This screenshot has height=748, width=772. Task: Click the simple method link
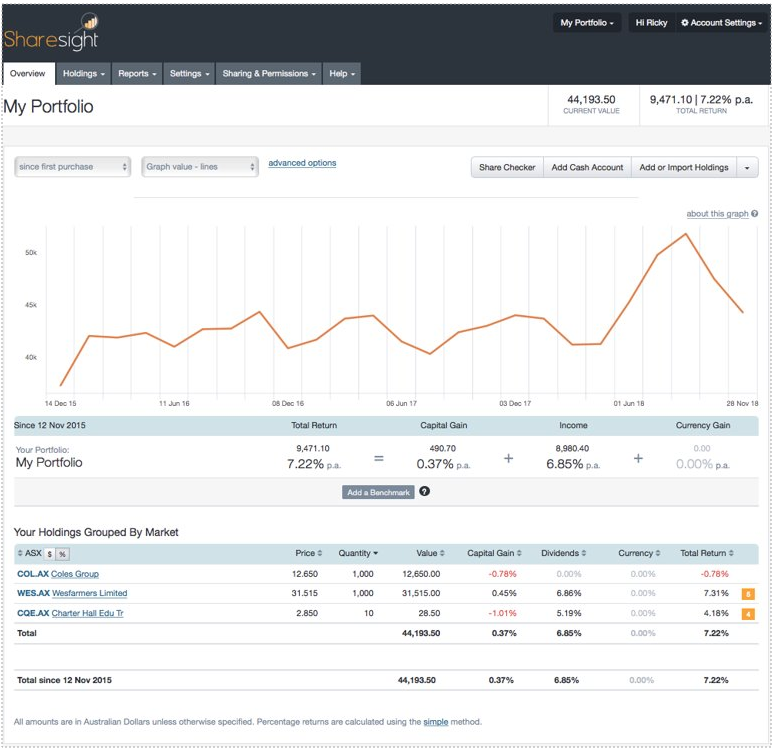(x=436, y=721)
